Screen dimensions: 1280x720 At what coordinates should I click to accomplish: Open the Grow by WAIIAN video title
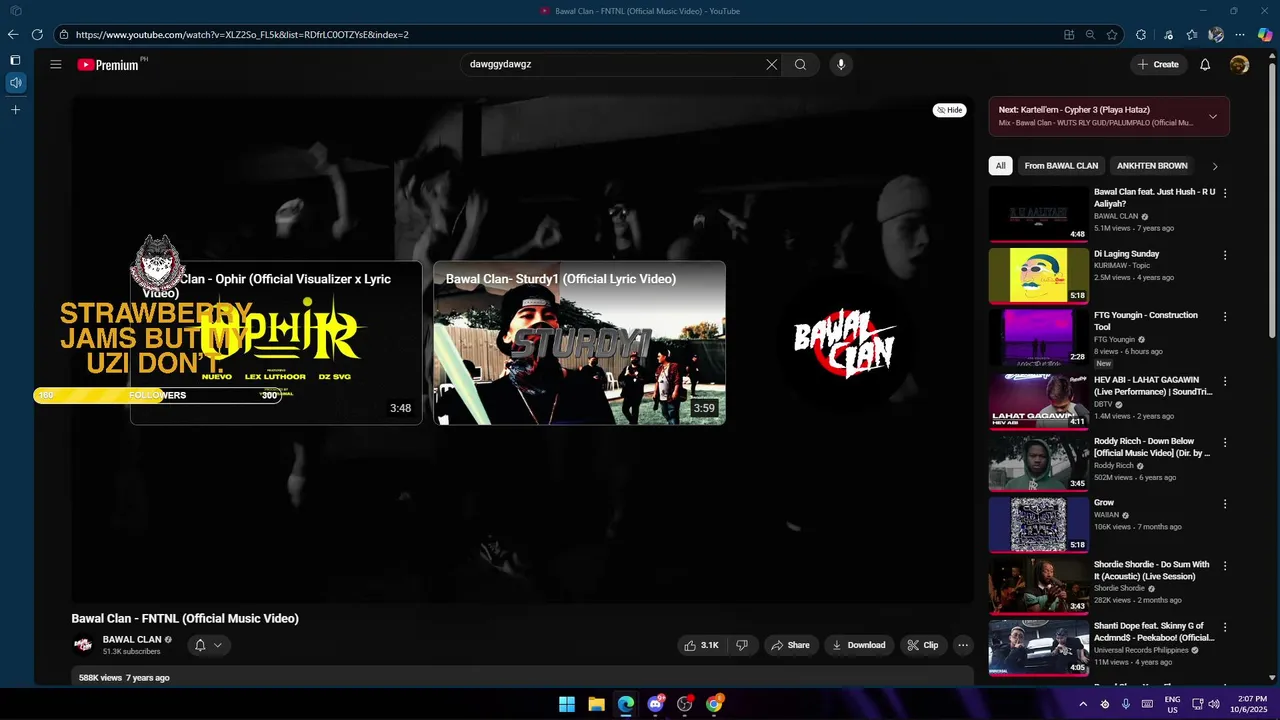click(1104, 503)
